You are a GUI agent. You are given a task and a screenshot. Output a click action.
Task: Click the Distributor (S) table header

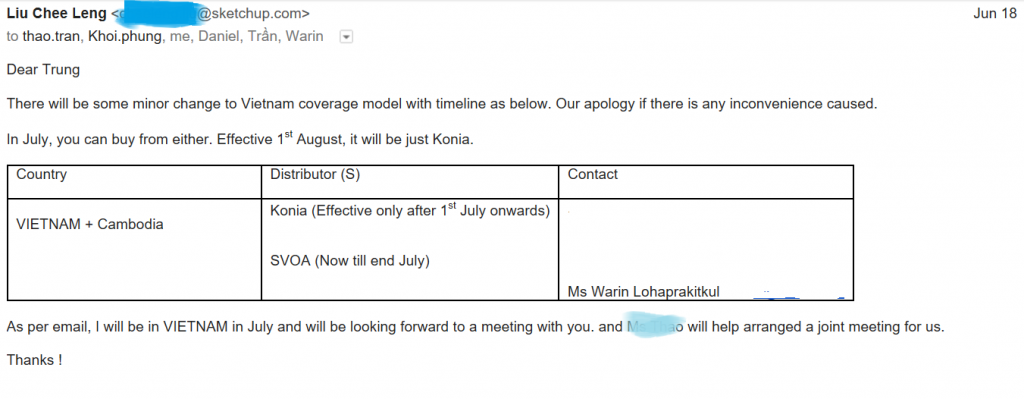pos(410,182)
